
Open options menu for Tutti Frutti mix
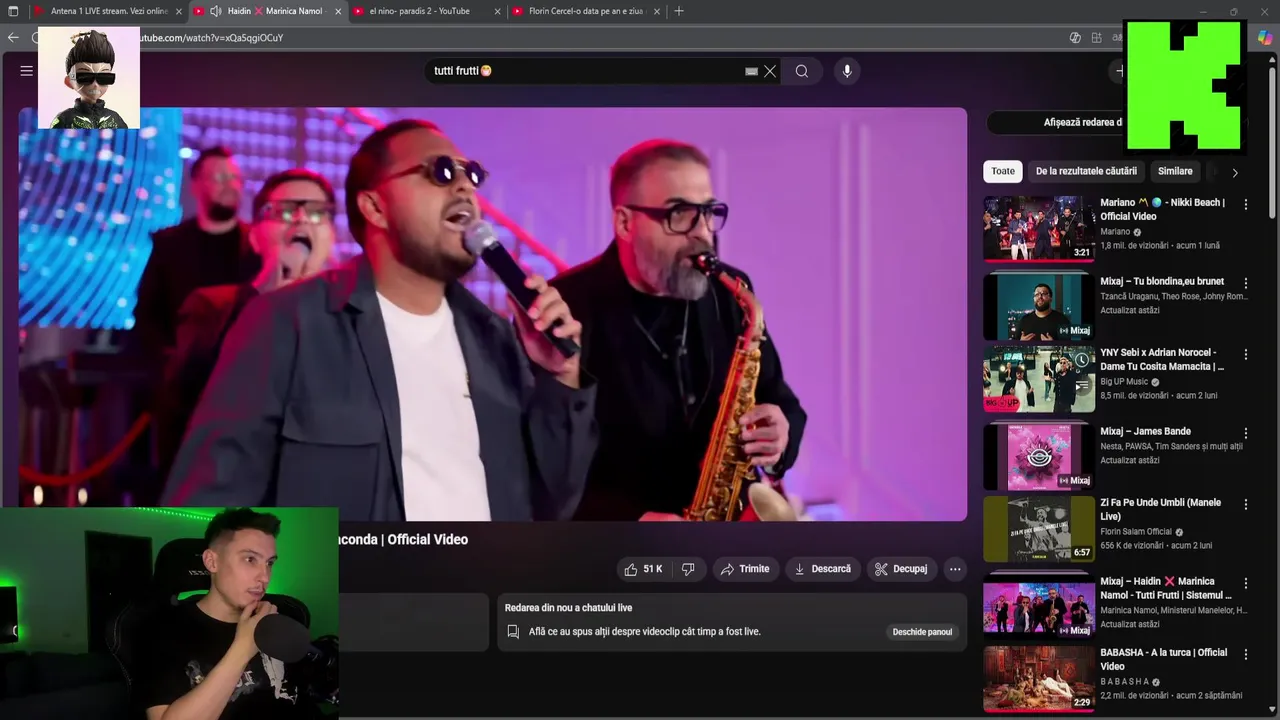(1246, 583)
